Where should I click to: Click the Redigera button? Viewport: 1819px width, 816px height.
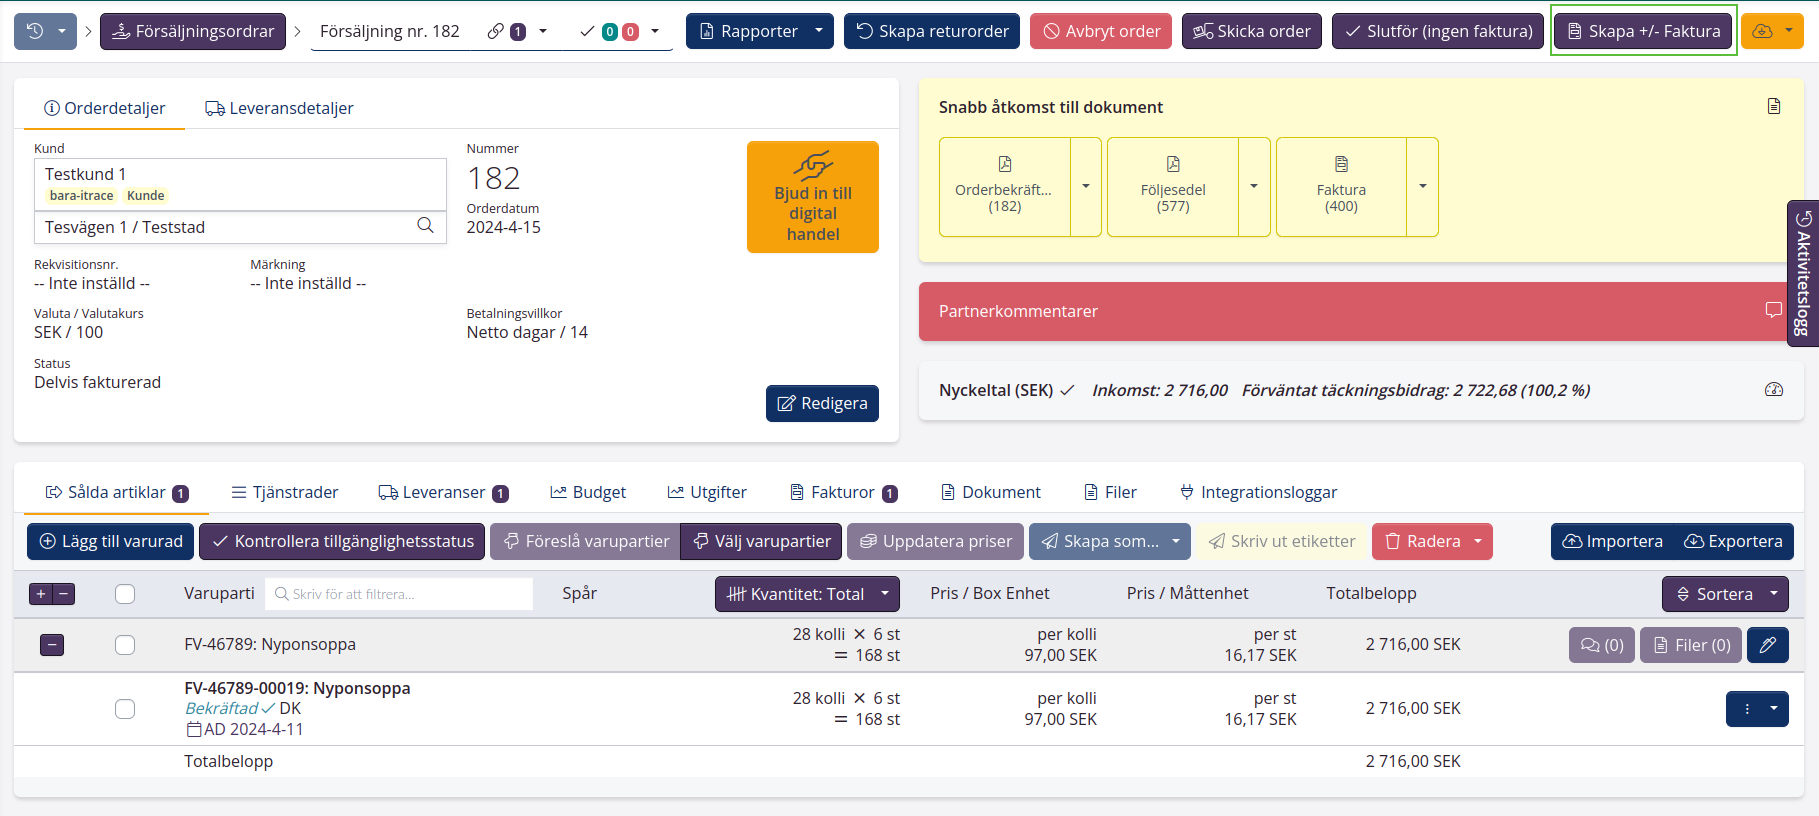pos(821,403)
